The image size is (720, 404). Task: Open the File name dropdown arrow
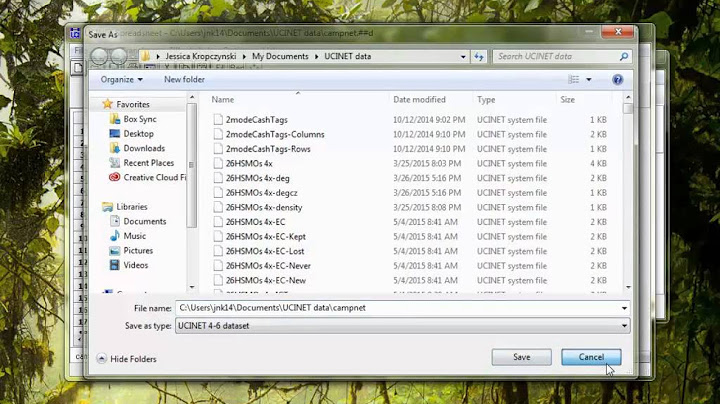624,308
